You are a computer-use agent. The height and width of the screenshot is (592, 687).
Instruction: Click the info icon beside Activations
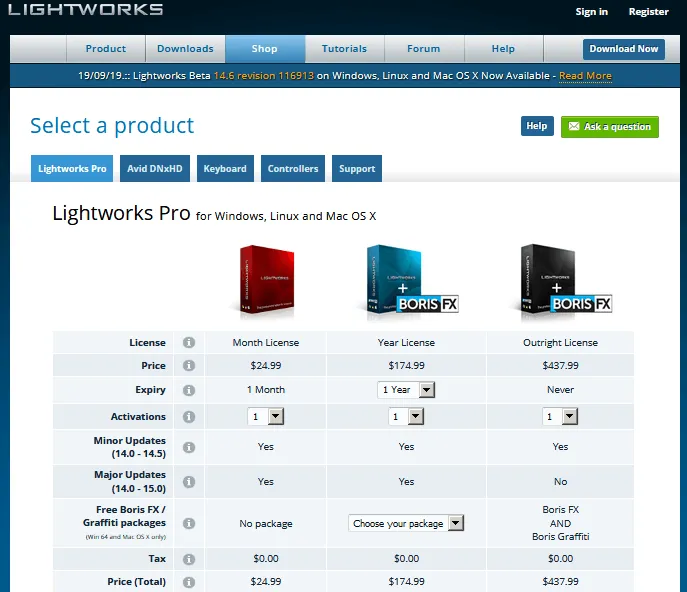[x=189, y=417]
